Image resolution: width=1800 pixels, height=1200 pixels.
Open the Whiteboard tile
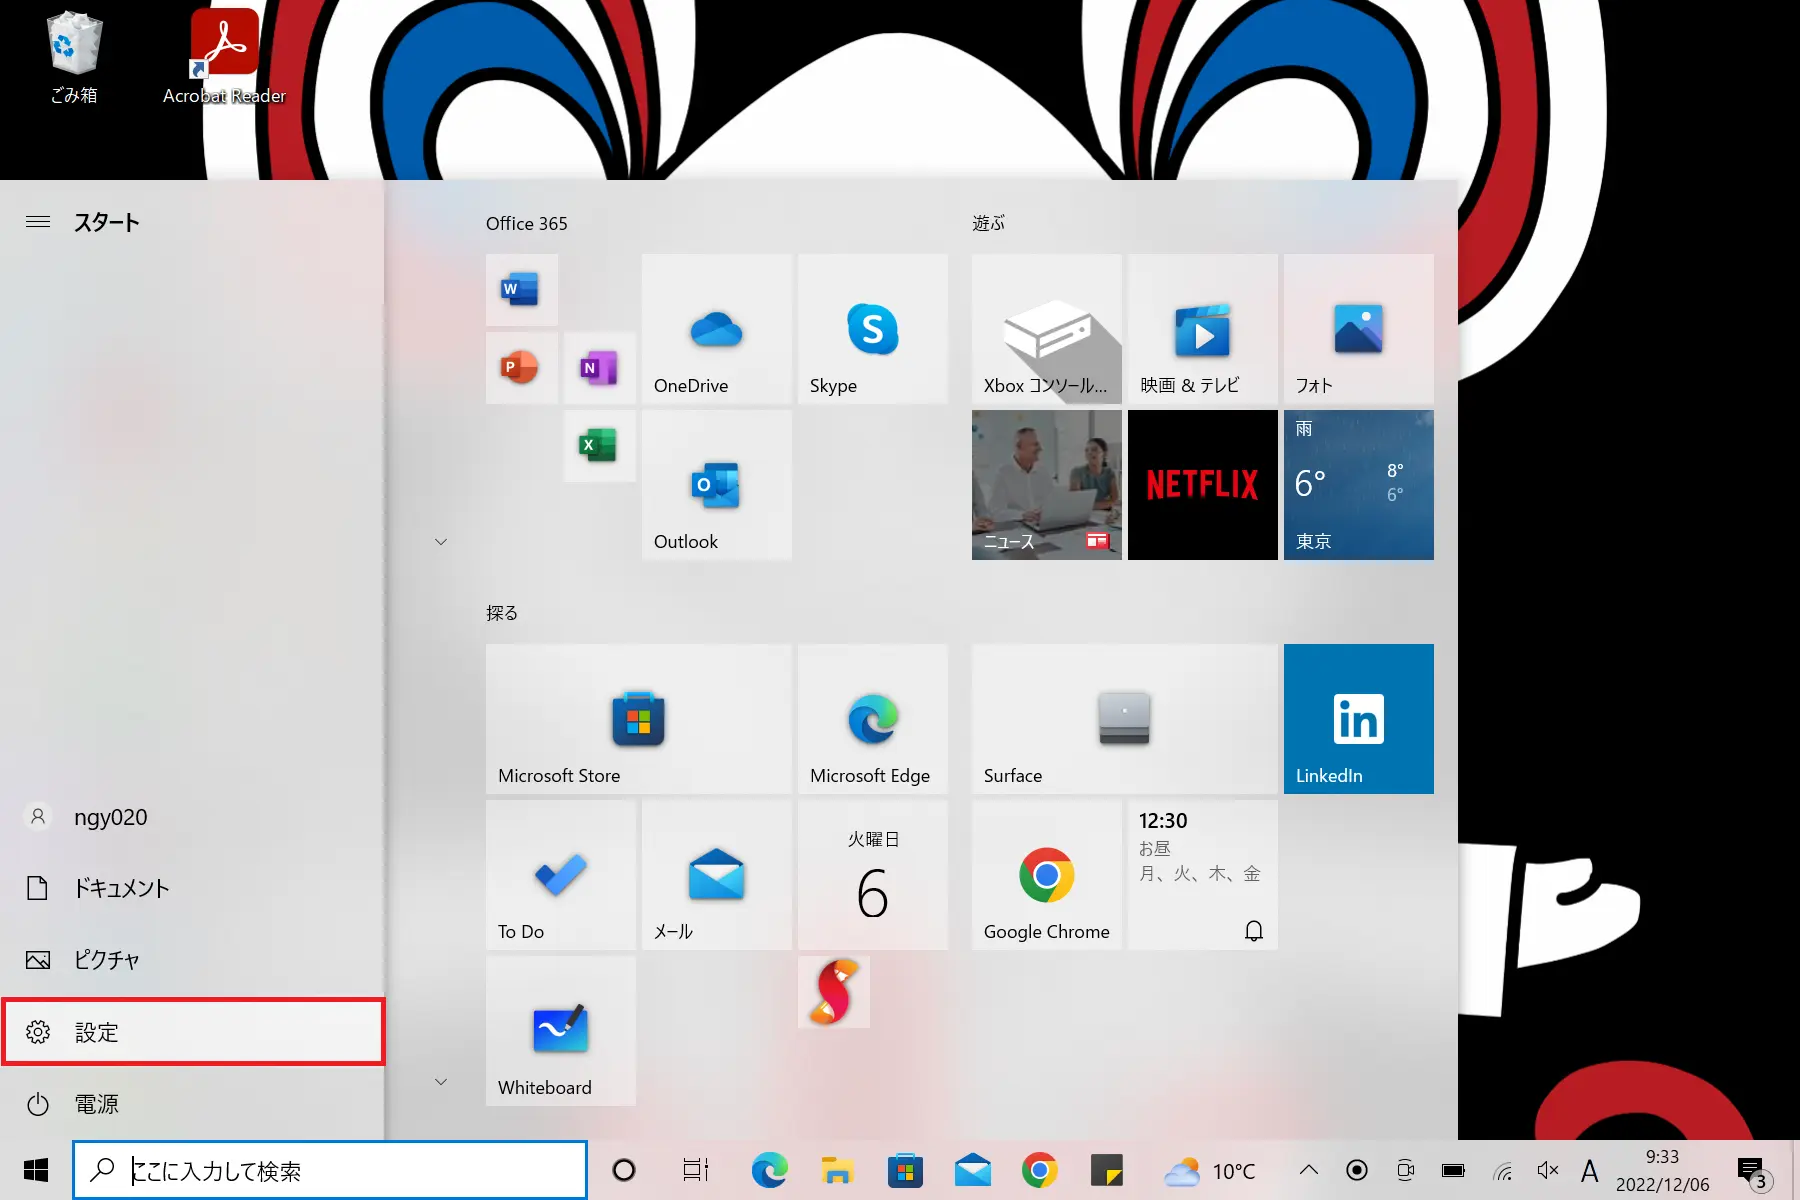[x=561, y=1031]
